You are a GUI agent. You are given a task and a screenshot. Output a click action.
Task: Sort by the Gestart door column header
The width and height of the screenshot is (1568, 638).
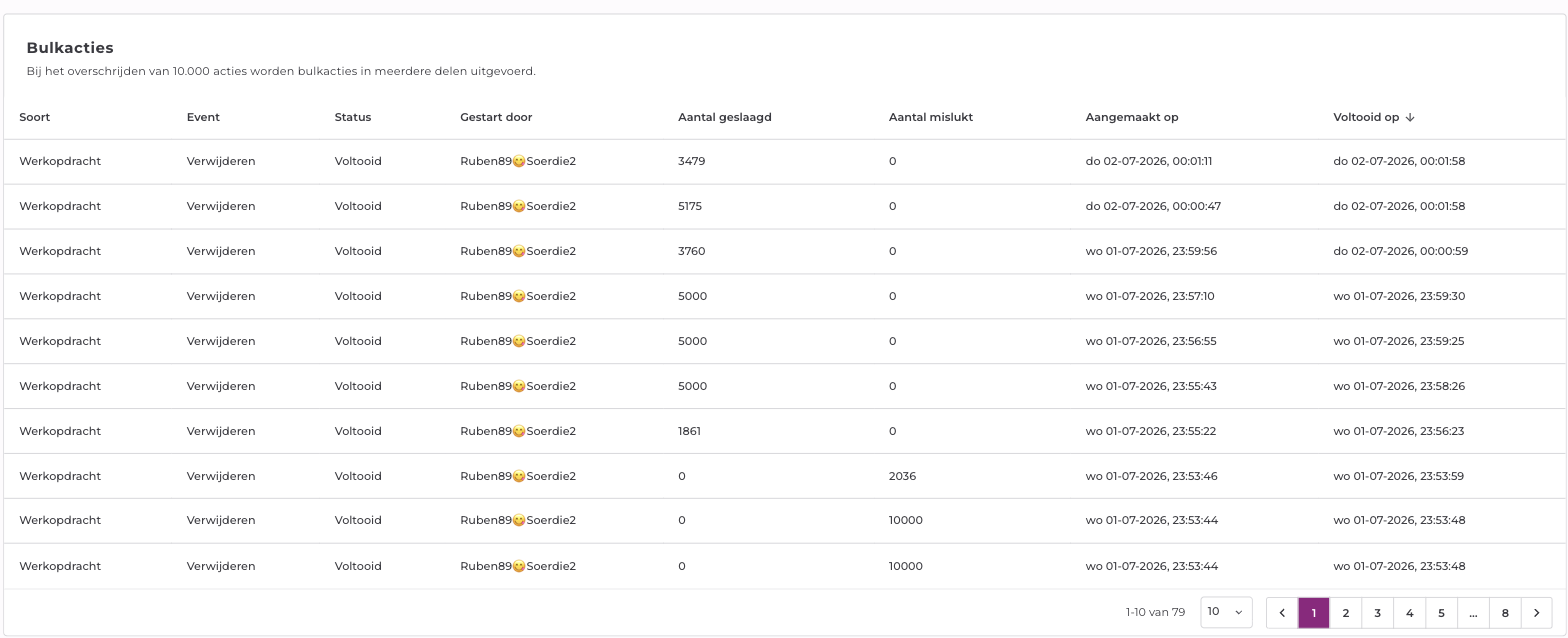(x=496, y=117)
